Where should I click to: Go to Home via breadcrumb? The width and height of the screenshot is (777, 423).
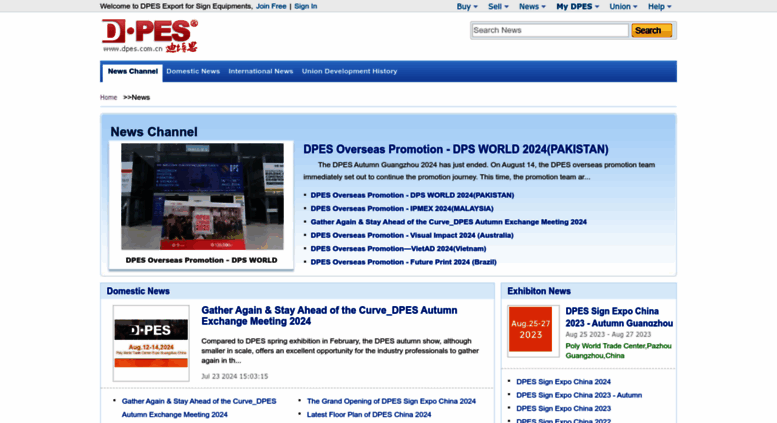pyautogui.click(x=109, y=98)
